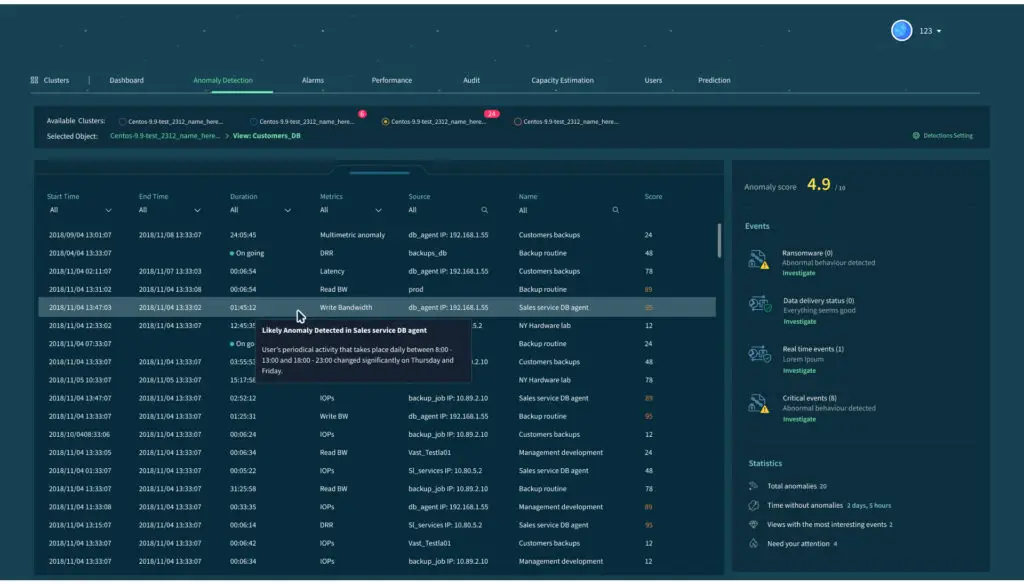
Task: Switch to the Capacity Estimation tab
Action: tap(562, 80)
